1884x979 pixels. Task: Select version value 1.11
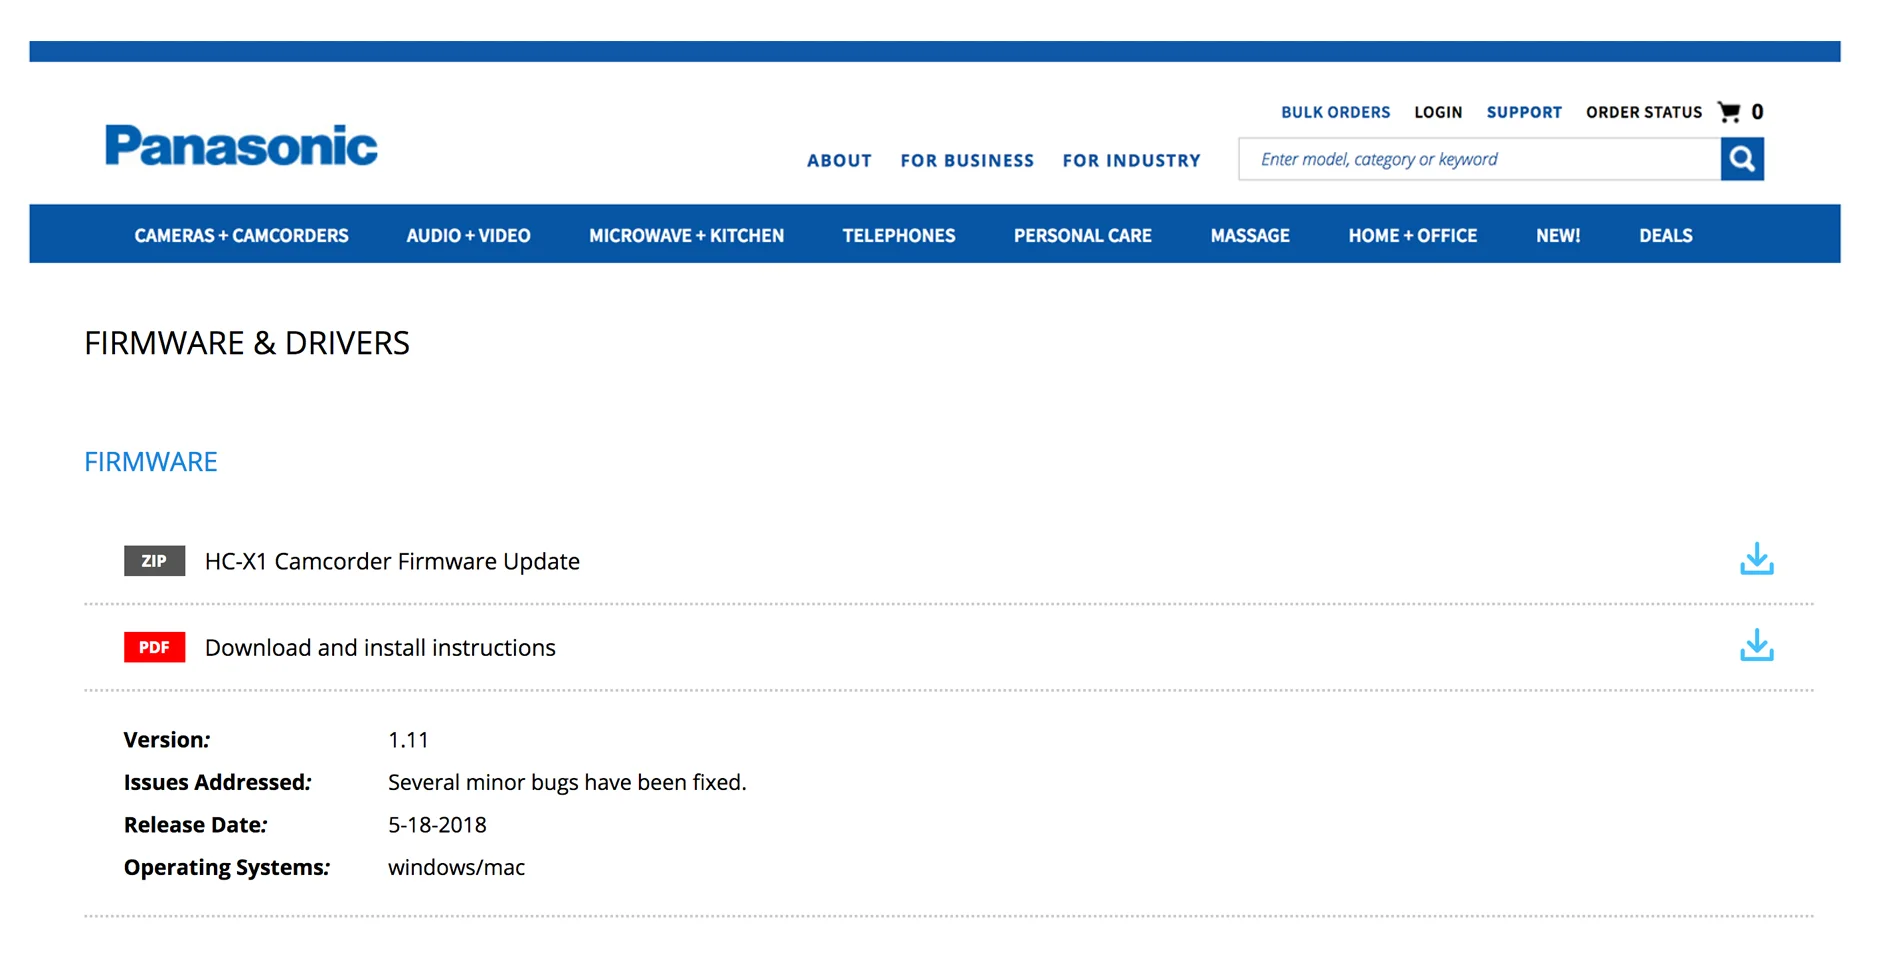408,740
